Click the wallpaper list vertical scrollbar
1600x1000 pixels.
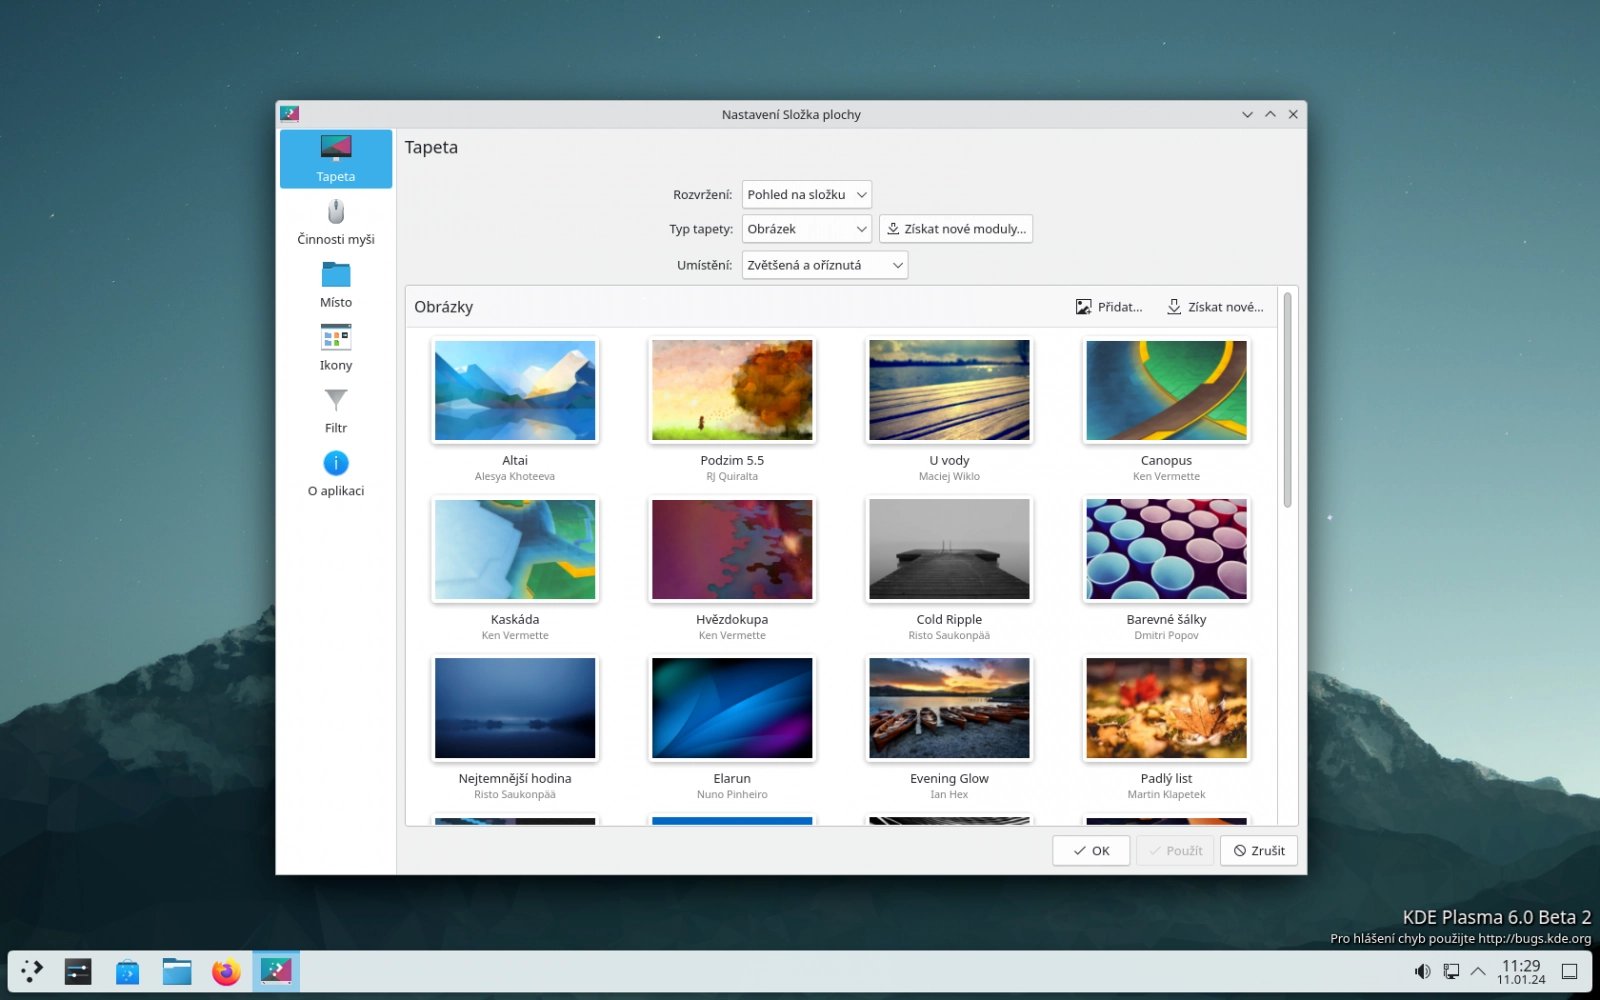[1287, 400]
